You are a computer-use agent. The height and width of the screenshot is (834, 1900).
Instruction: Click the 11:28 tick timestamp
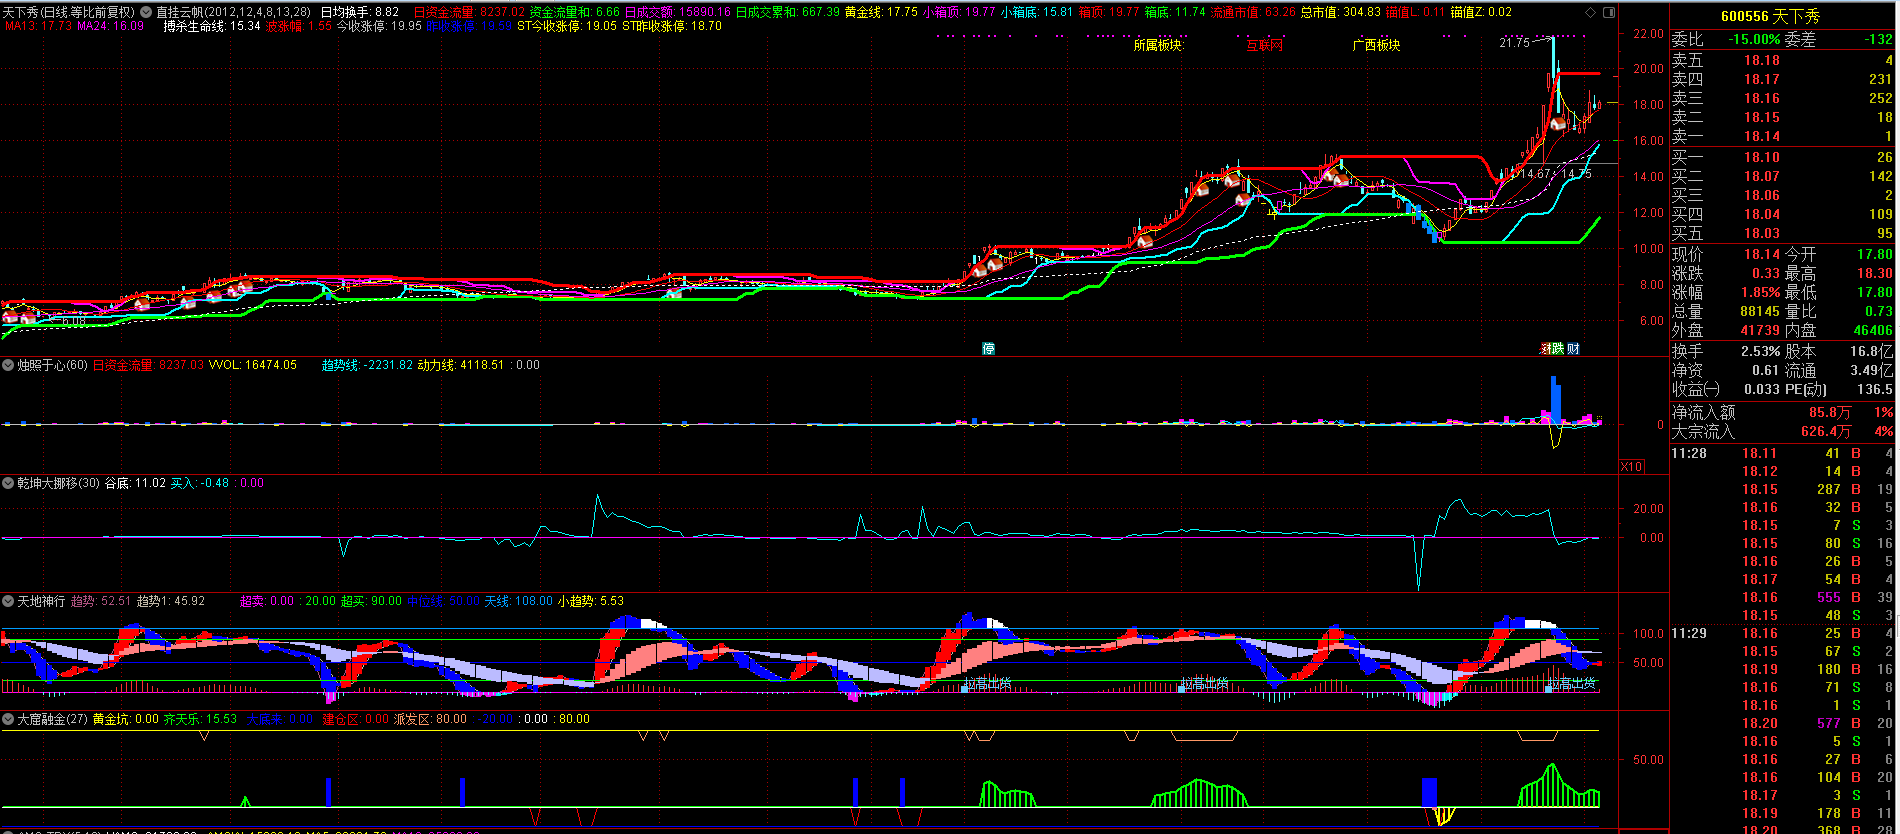pyautogui.click(x=1689, y=453)
